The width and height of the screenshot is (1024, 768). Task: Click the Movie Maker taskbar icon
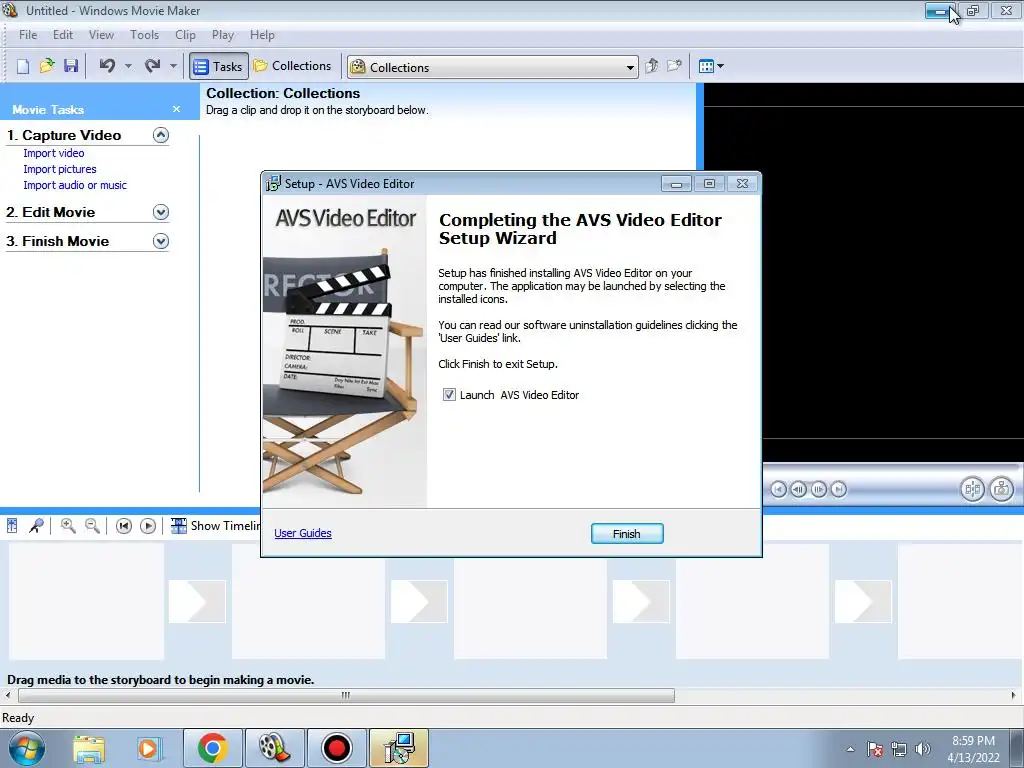pyautogui.click(x=274, y=748)
